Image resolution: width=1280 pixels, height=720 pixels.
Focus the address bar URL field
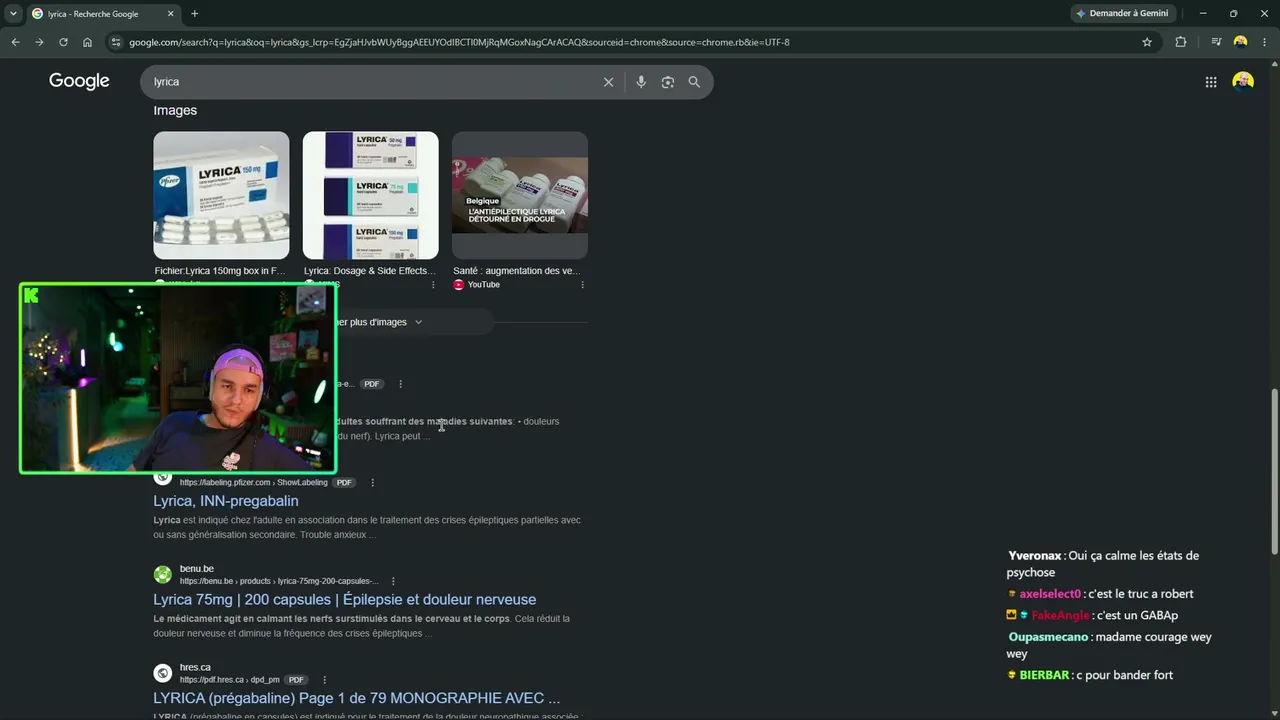(630, 42)
